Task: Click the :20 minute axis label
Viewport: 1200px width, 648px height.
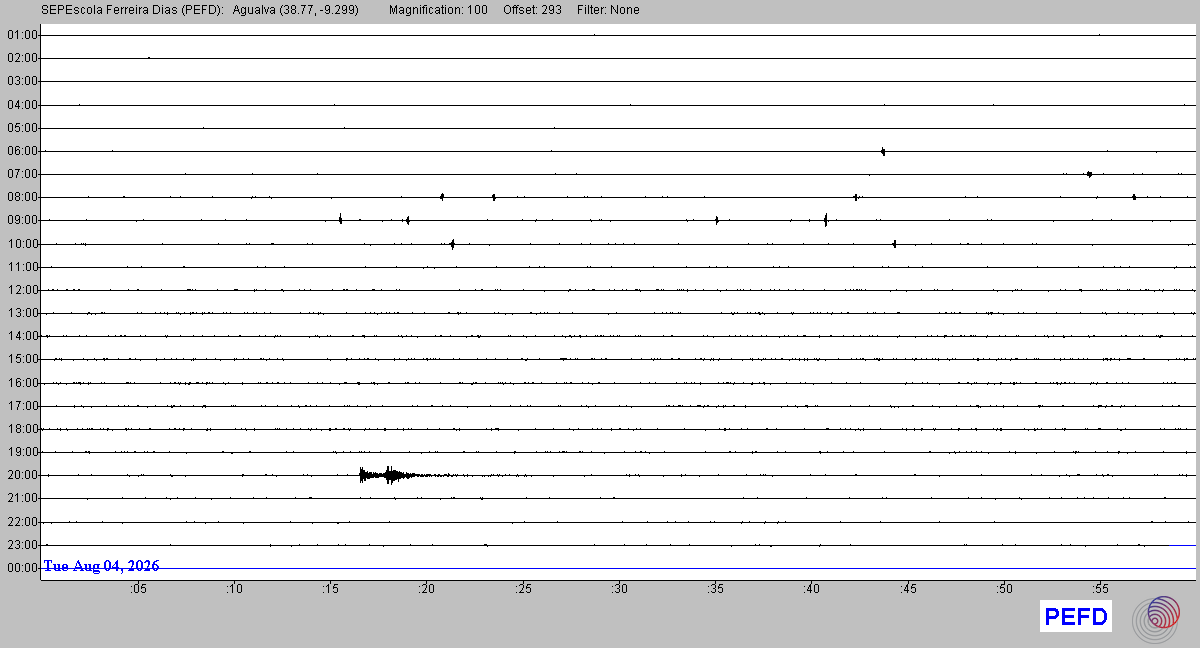Action: (x=427, y=589)
